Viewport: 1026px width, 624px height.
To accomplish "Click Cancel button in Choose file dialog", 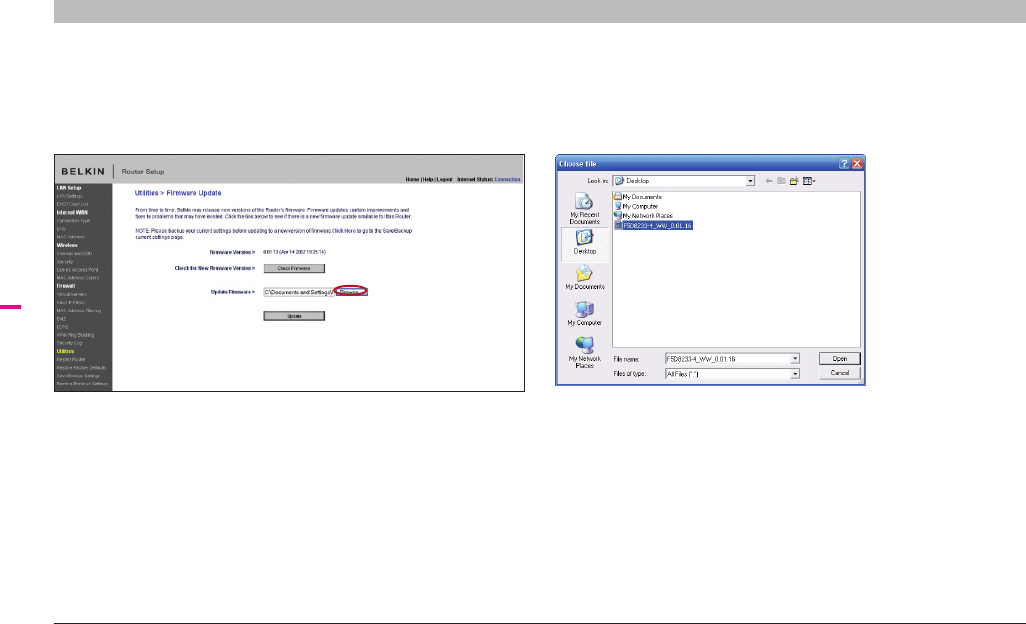I will click(x=840, y=373).
